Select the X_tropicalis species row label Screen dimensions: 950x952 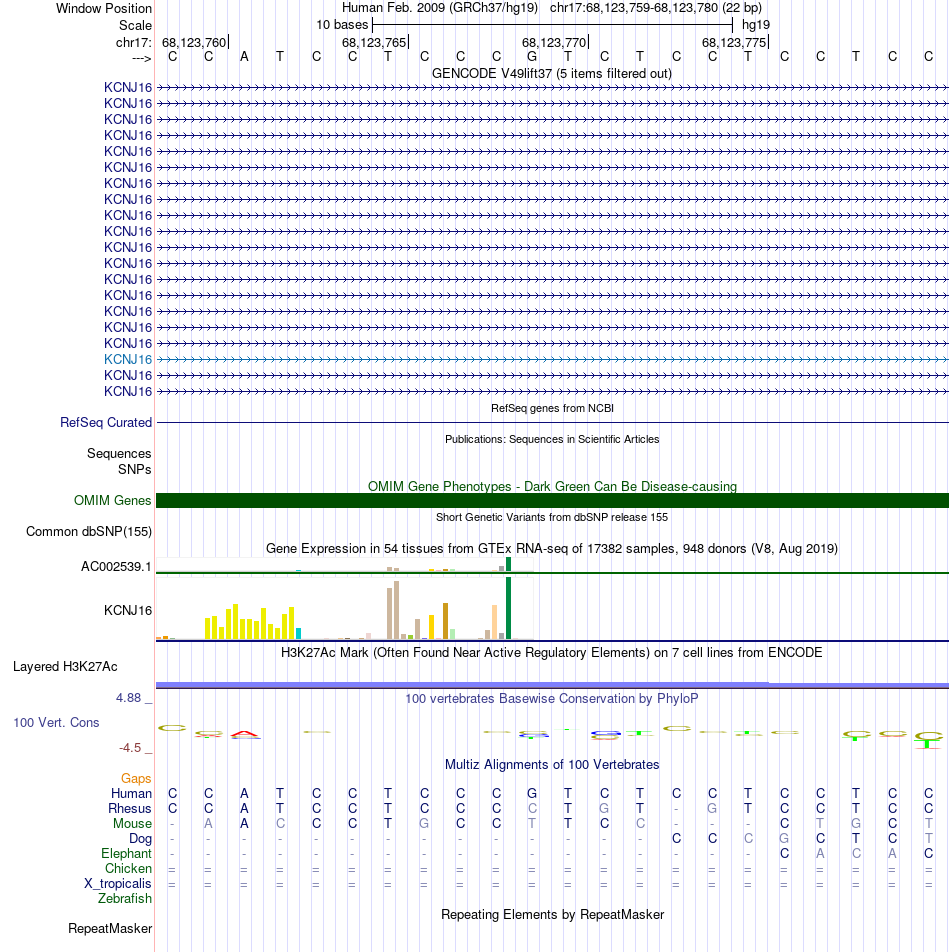click(118, 883)
